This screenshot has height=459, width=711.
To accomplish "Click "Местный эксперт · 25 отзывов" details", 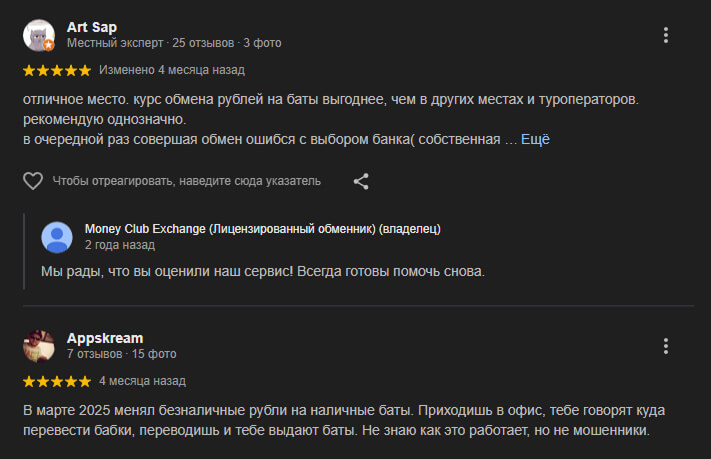I will [150, 43].
